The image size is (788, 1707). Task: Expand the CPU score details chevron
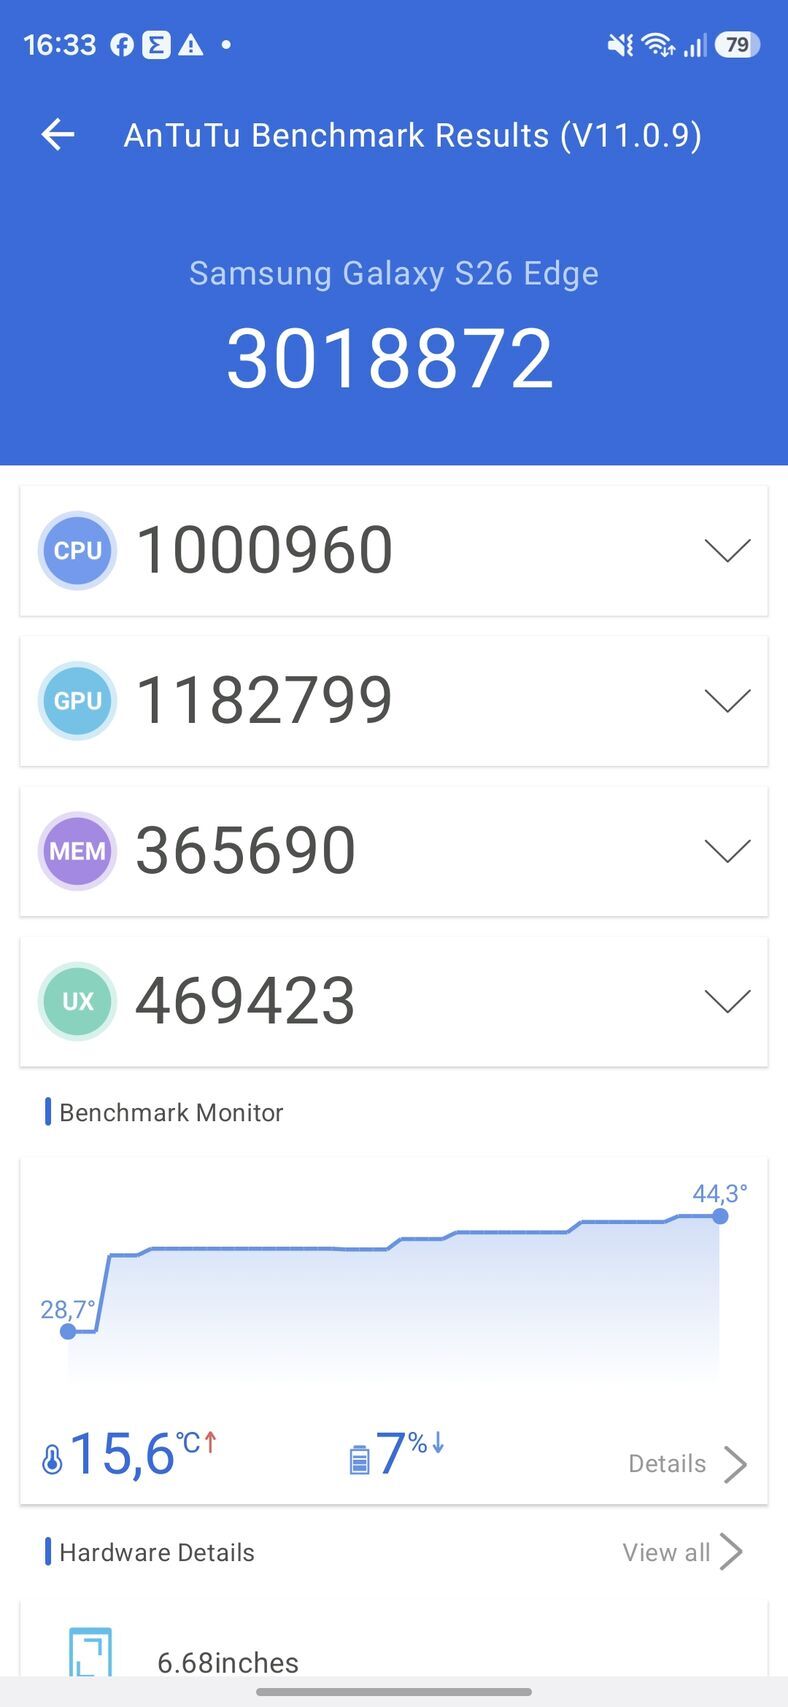727,551
